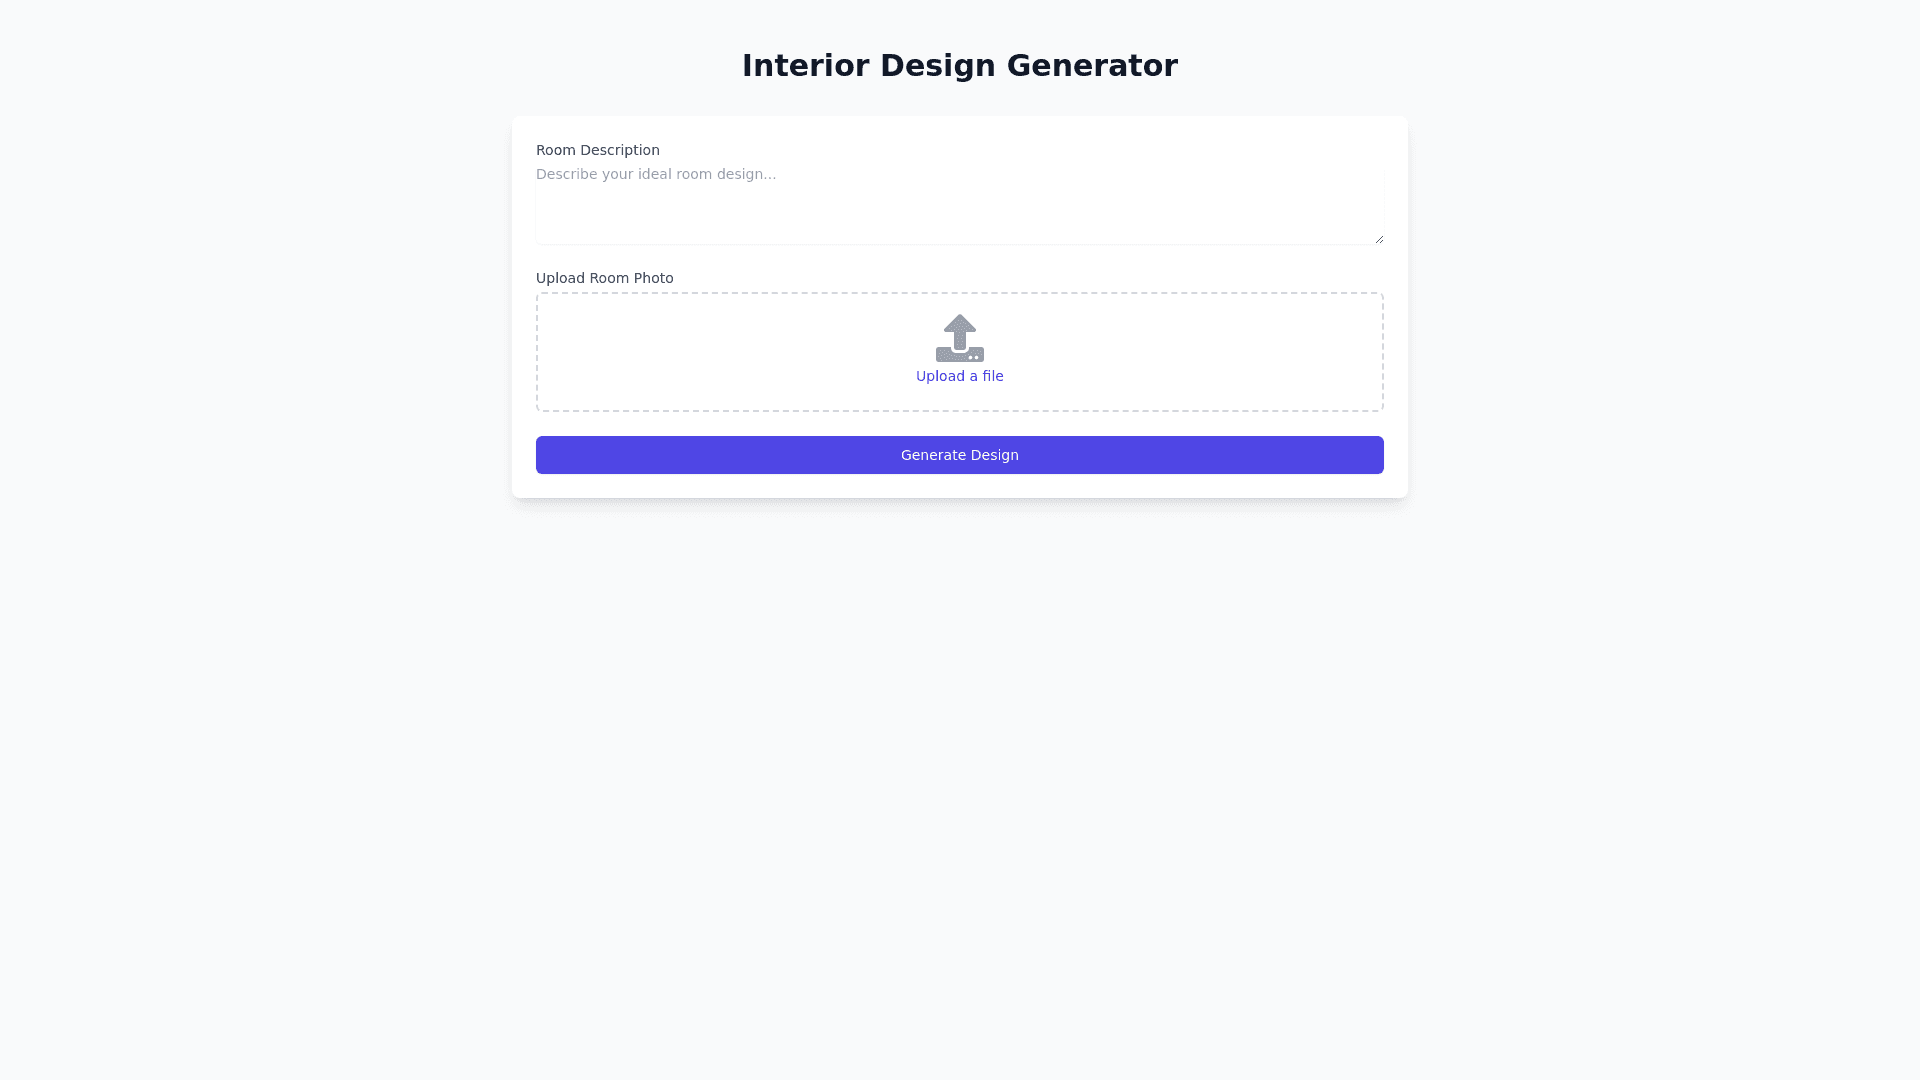This screenshot has width=1920, height=1080.
Task: Focus the Room Description text area
Action: tap(959, 204)
